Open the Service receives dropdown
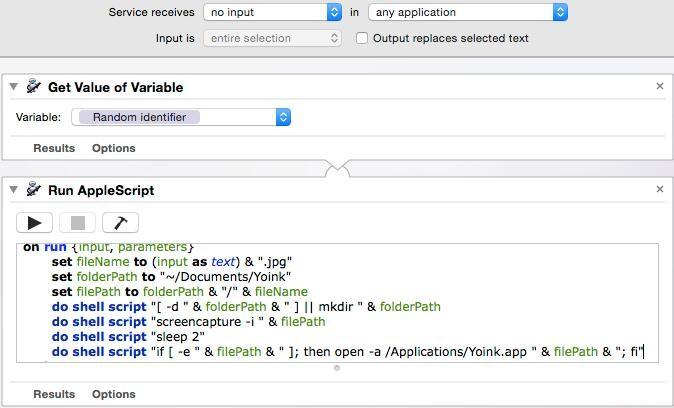The height and width of the screenshot is (408, 674). (x=272, y=12)
